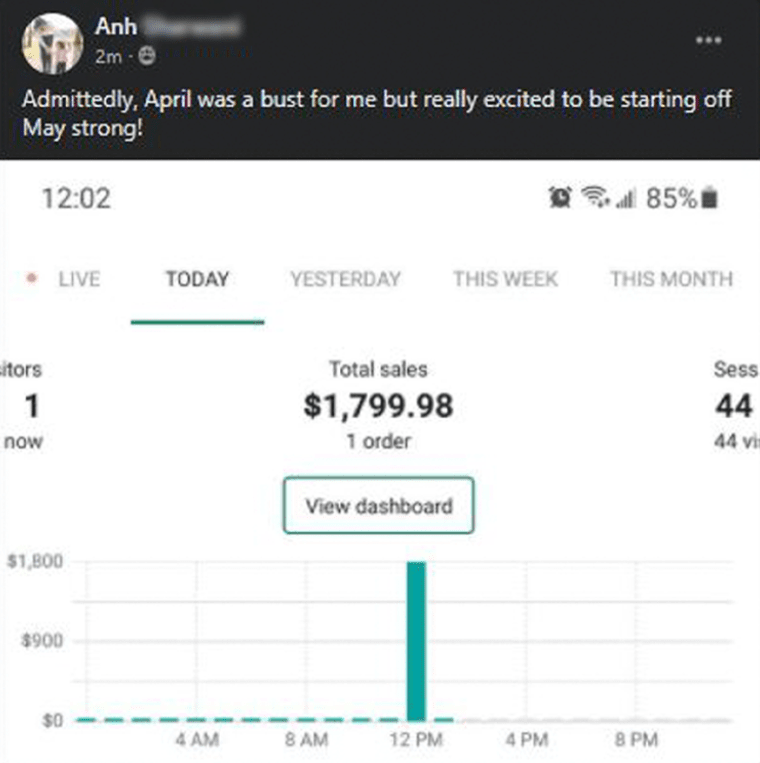Click the 1 order label
The image size is (760, 763).
pos(379,441)
